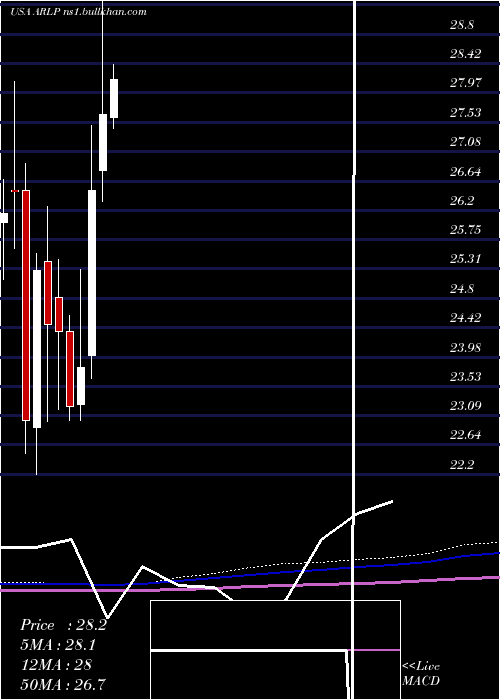
Task: Click the '50MA : 26.7' readout
Action: point(63,684)
